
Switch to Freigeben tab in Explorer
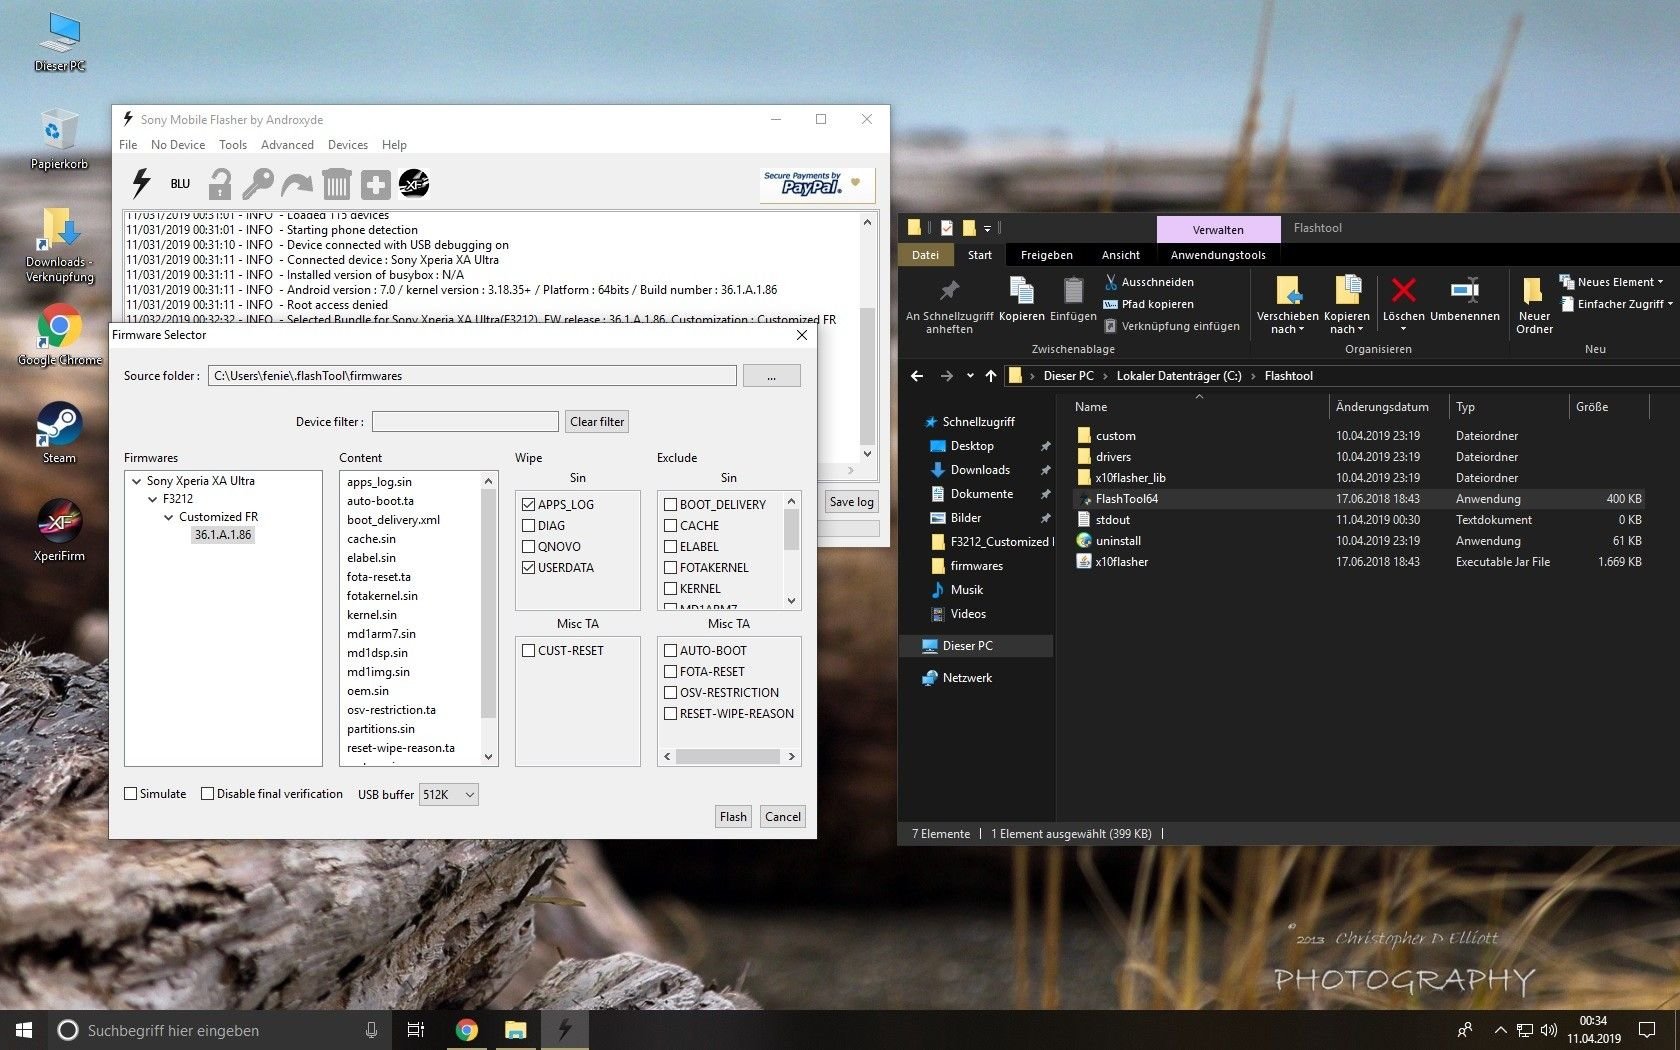coord(1047,255)
